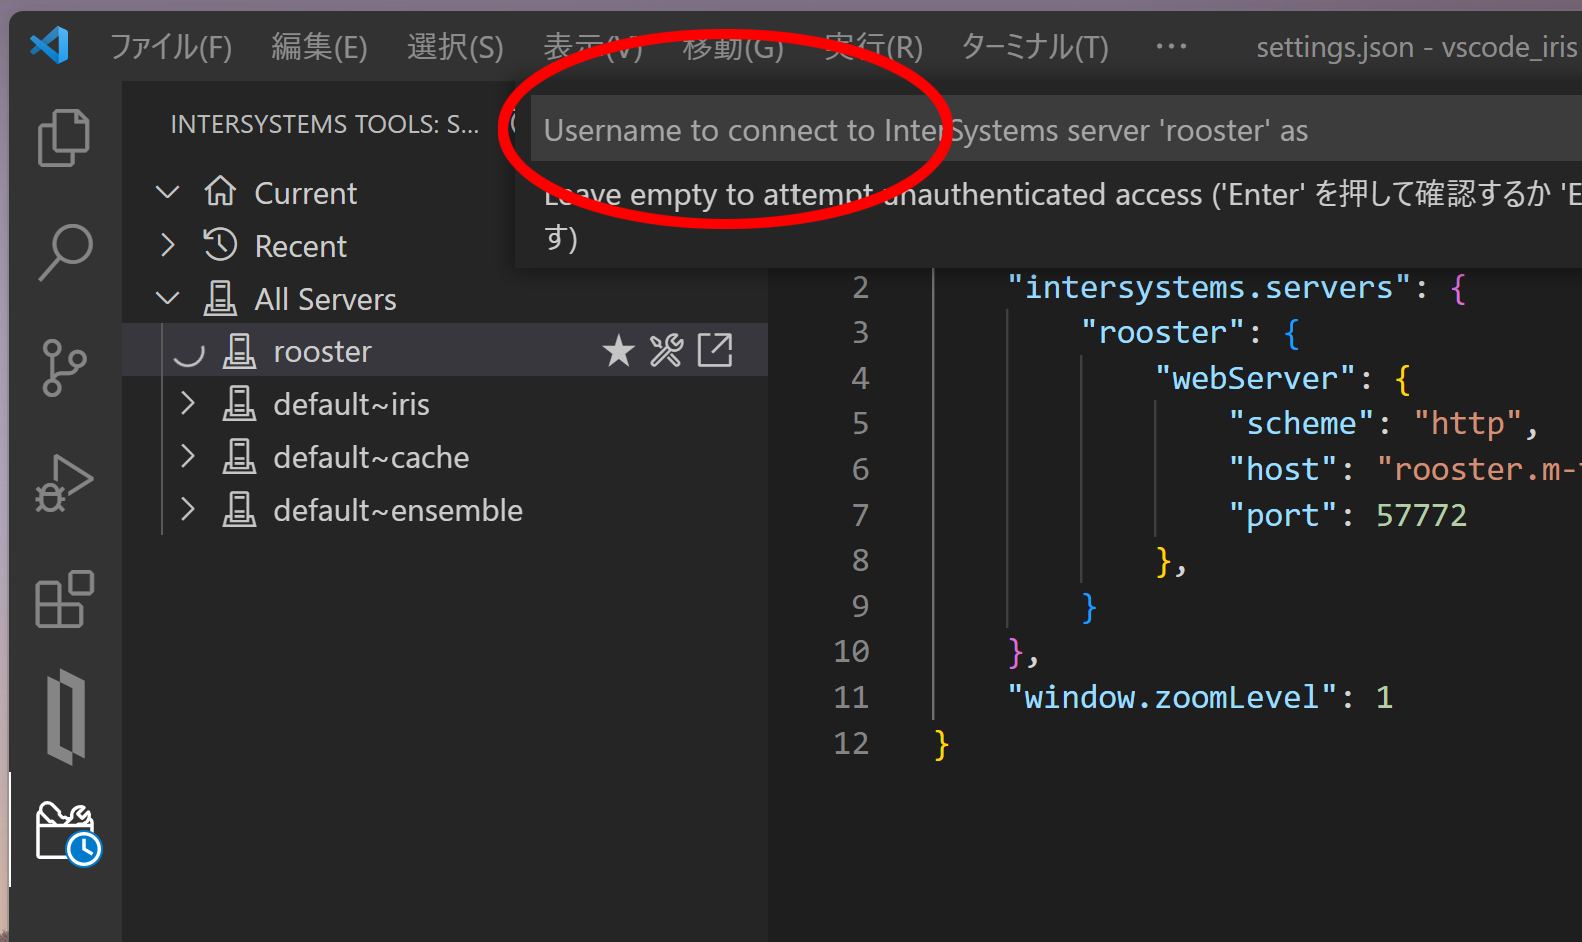Image resolution: width=1582 pixels, height=942 pixels.
Task: Open the Extensions view icon
Action: click(64, 599)
